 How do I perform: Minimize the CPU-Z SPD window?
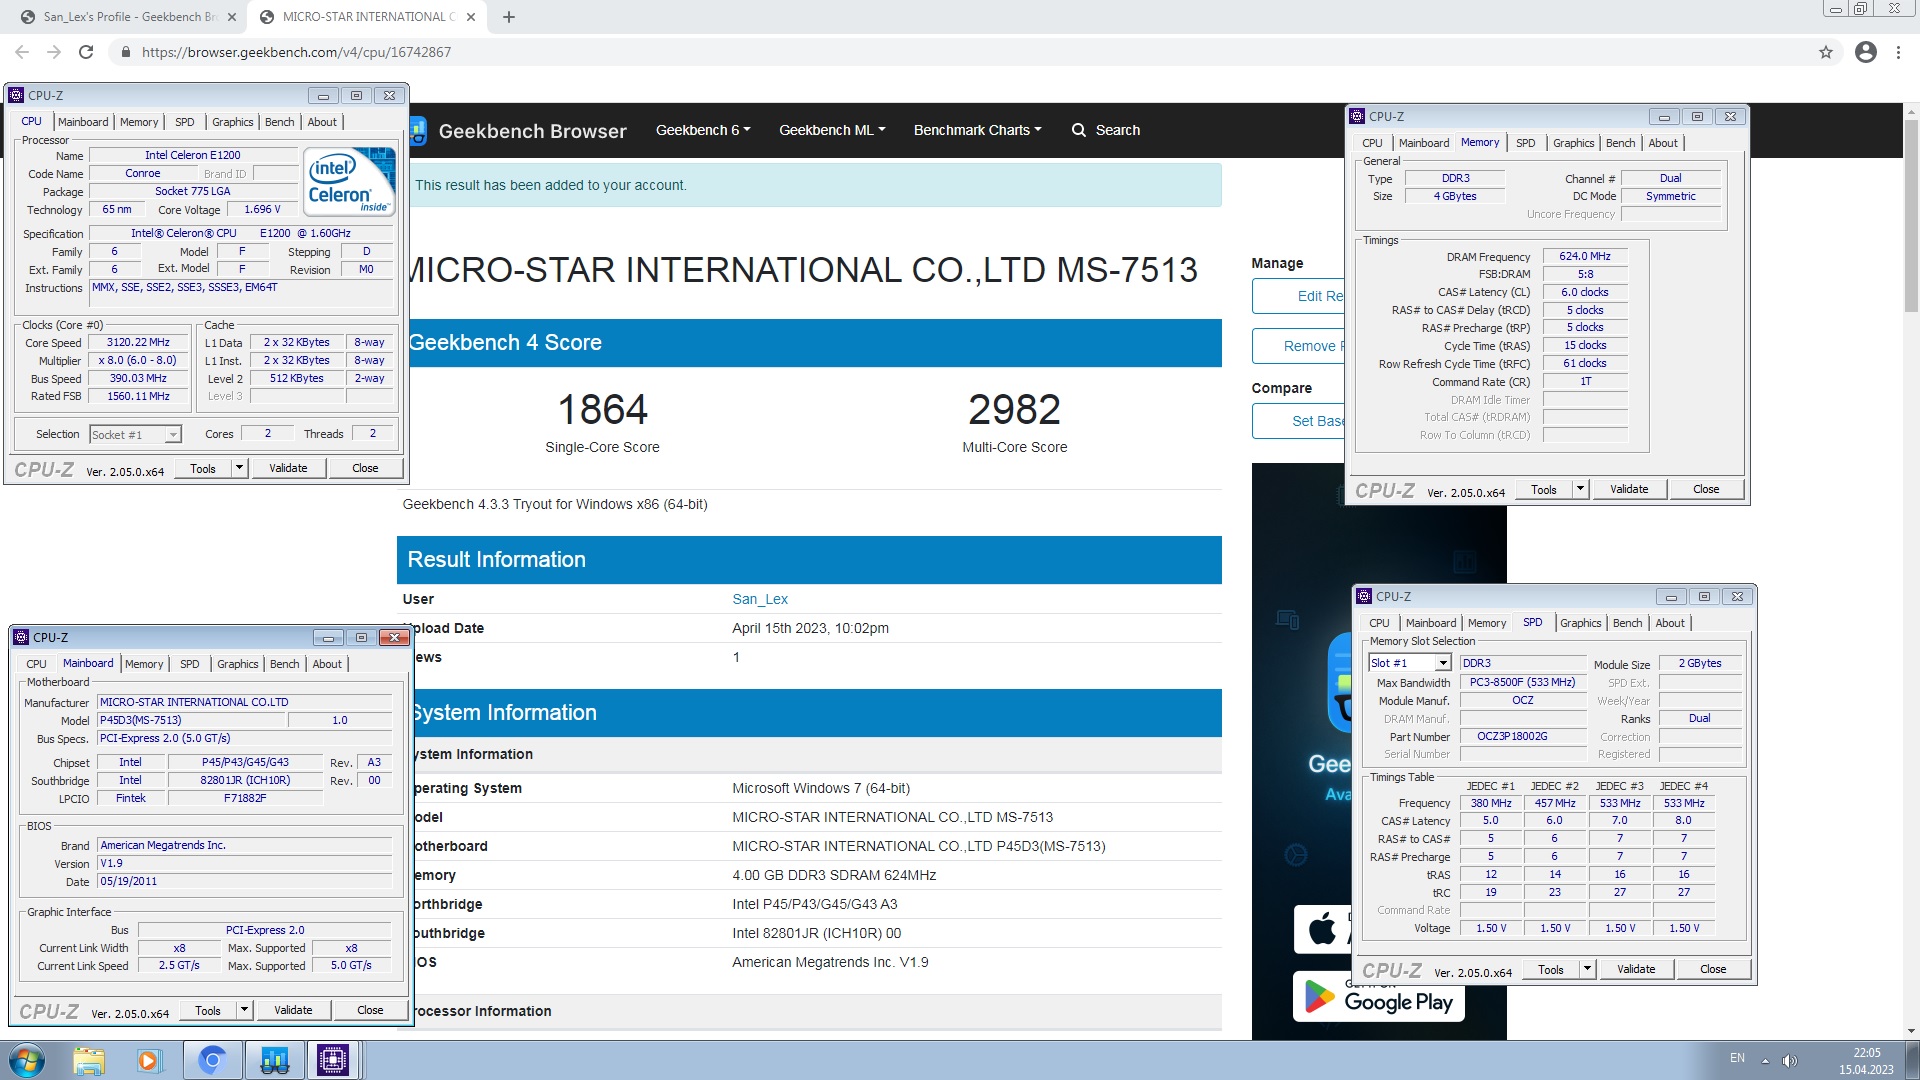tap(1671, 597)
